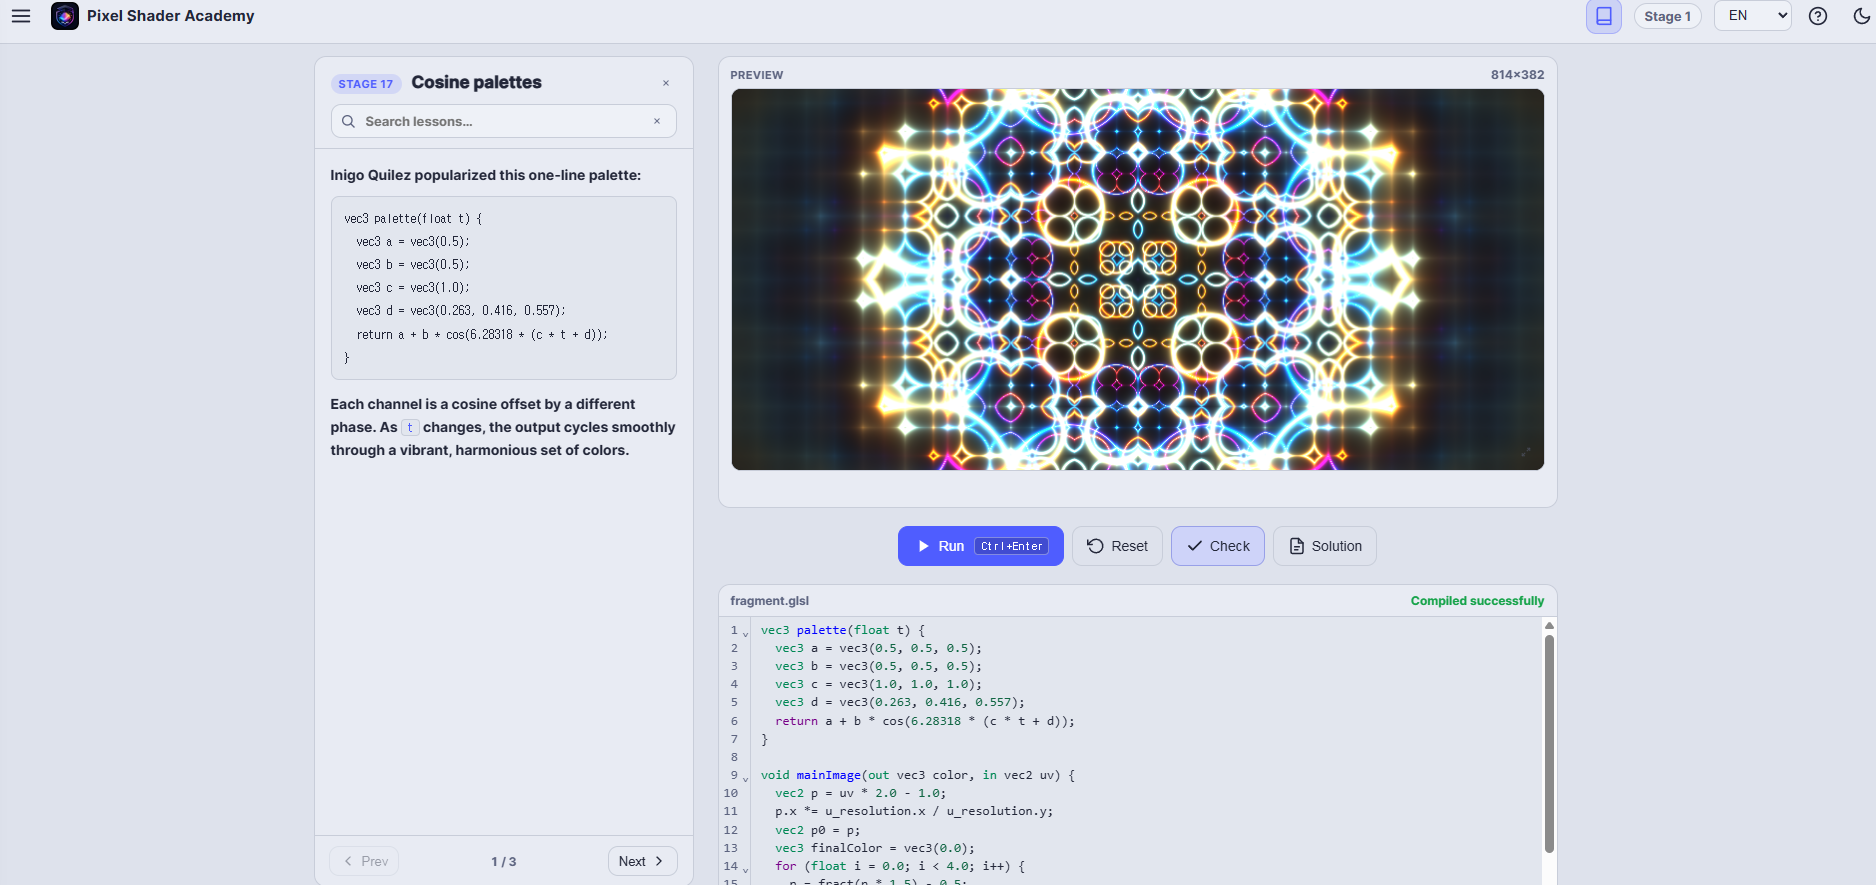Screen dimensions: 1876x885
Task: Toggle the lesson book panel icon
Action: pyautogui.click(x=1604, y=16)
